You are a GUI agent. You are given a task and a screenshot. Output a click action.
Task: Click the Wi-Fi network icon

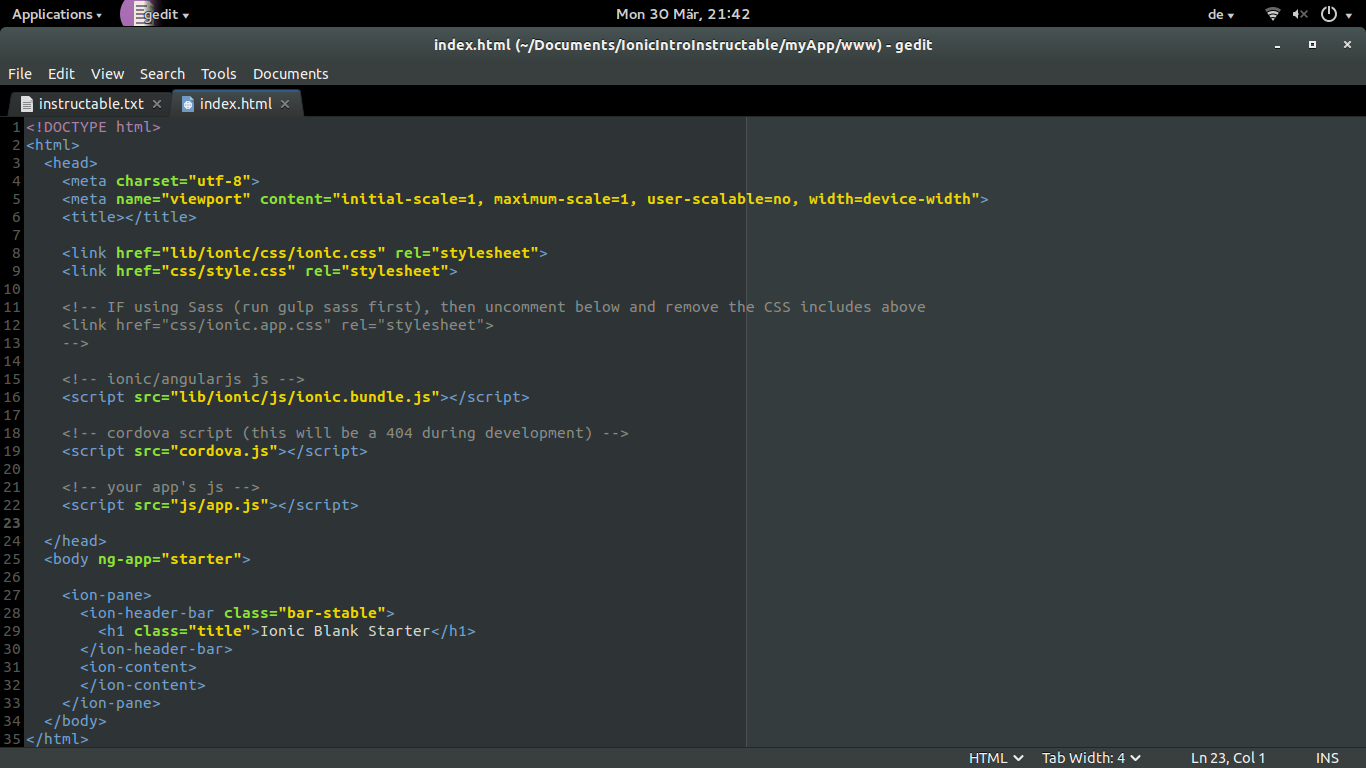(1272, 14)
